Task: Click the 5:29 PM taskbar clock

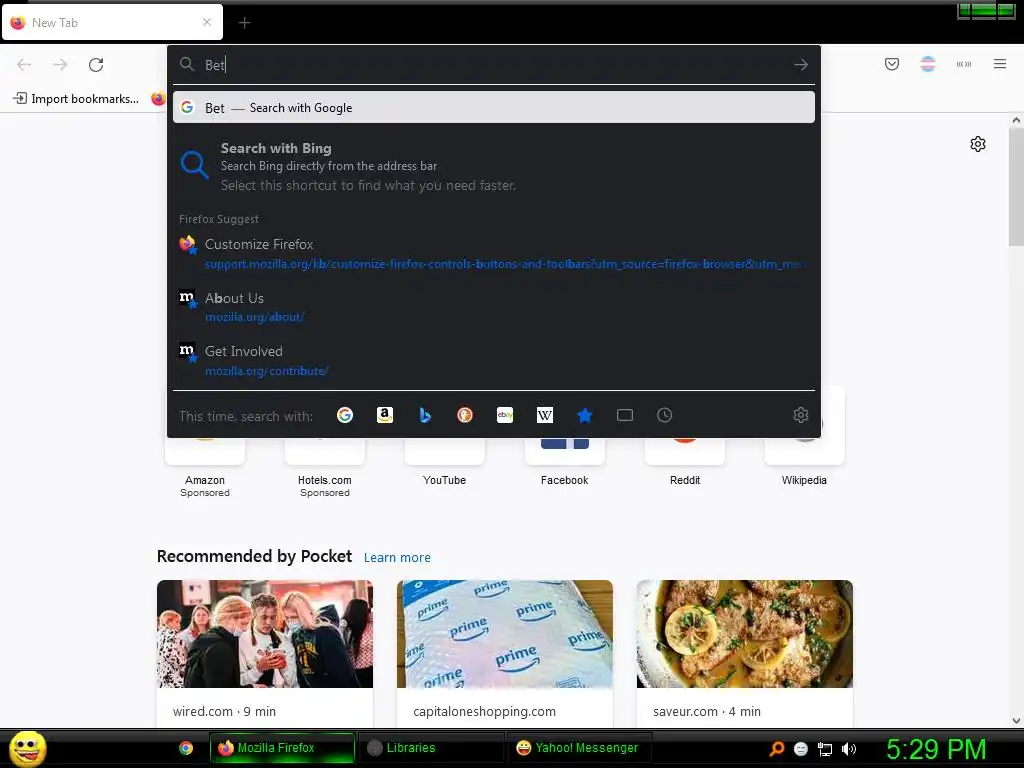Action: [x=936, y=749]
